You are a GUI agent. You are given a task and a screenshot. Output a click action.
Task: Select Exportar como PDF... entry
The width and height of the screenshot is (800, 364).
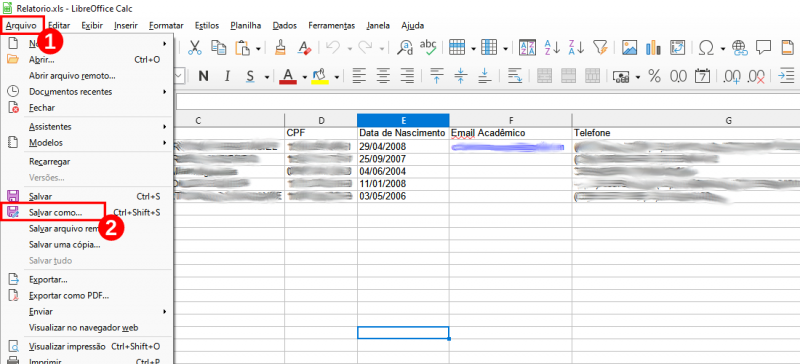click(x=69, y=296)
